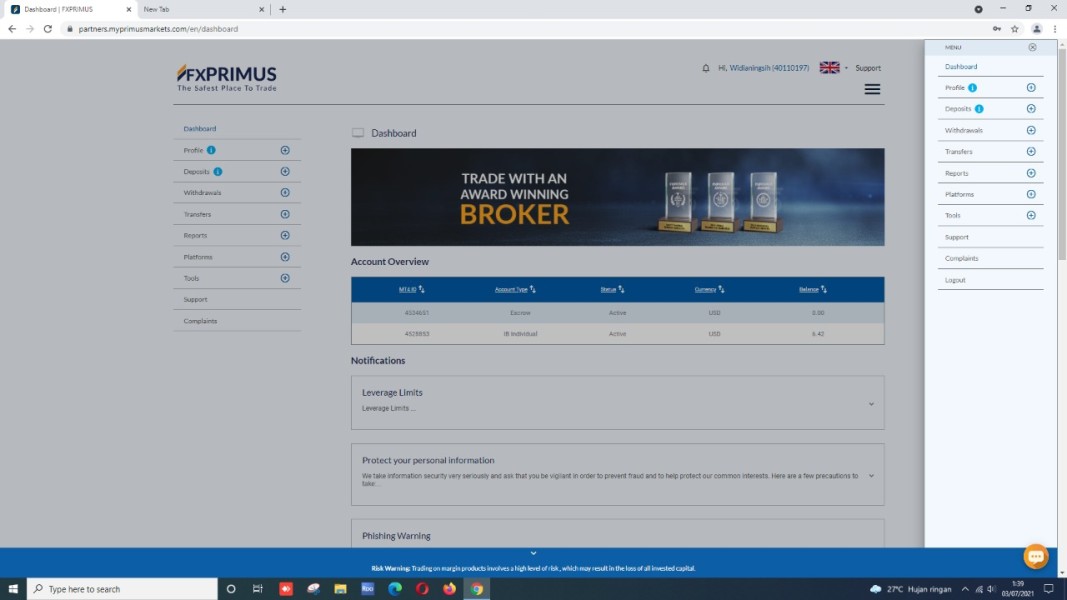
Task: Open the password key icon in address bar
Action: pyautogui.click(x=997, y=29)
